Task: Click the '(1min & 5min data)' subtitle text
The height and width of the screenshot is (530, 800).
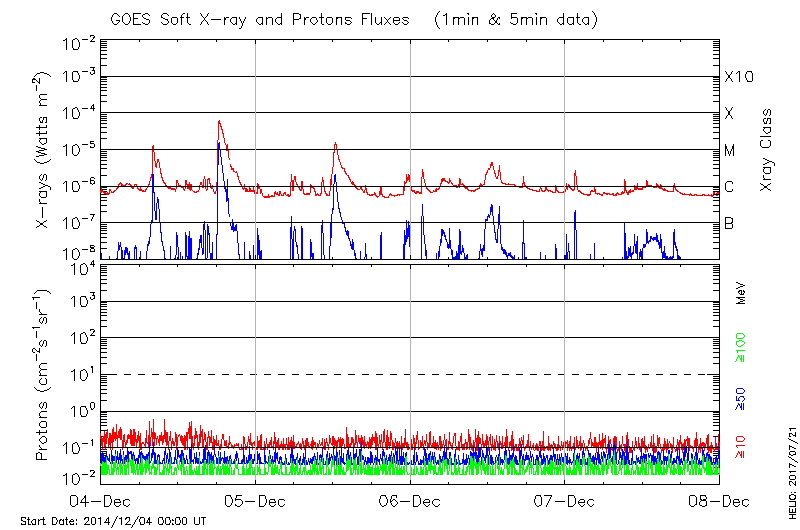Action: pos(511,20)
